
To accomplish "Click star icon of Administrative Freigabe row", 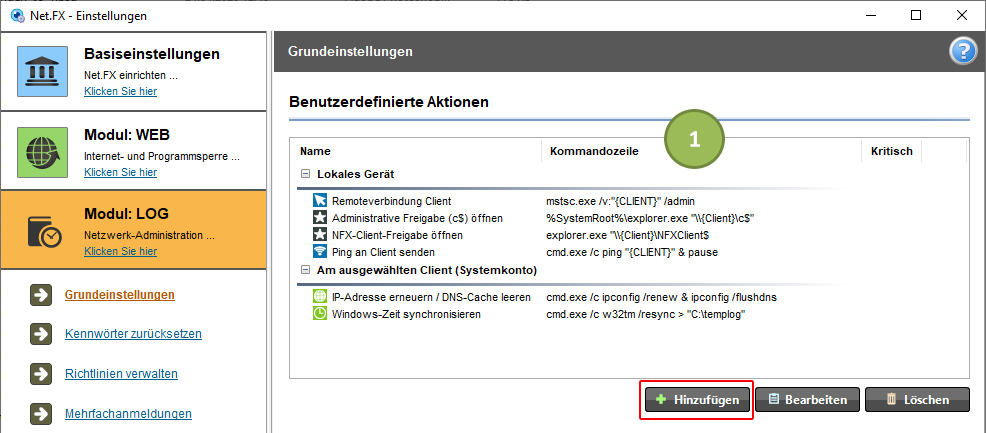I will 320,218.
